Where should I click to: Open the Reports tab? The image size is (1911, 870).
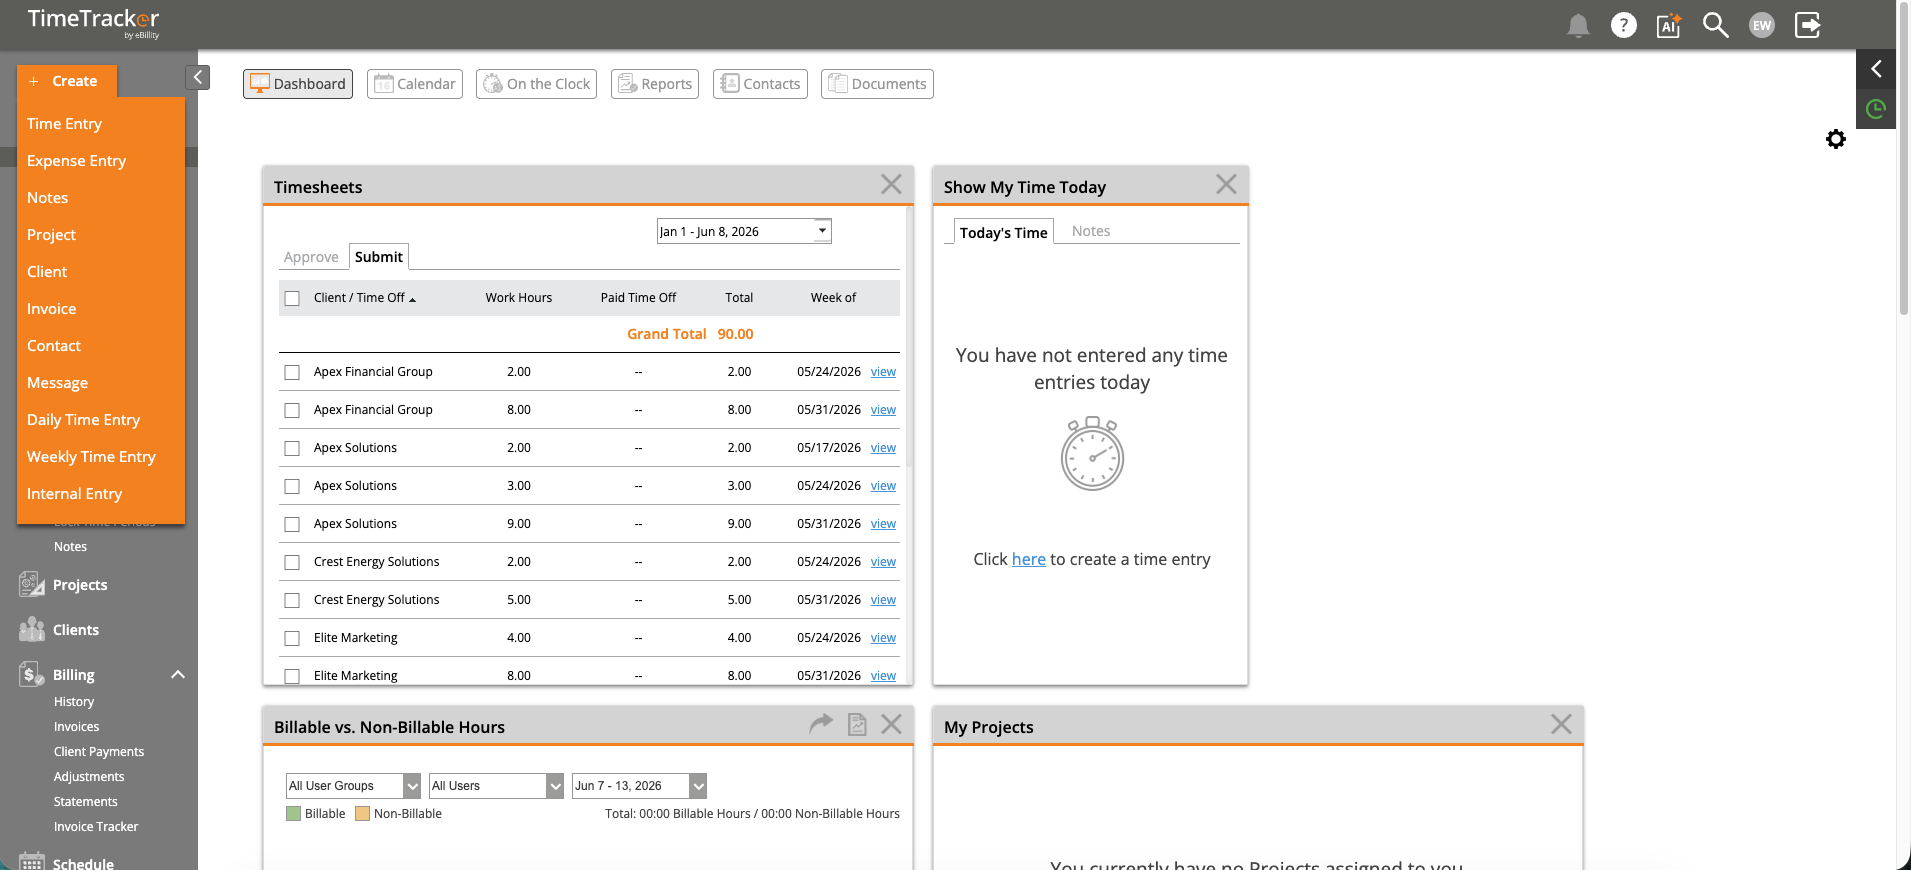click(x=655, y=84)
